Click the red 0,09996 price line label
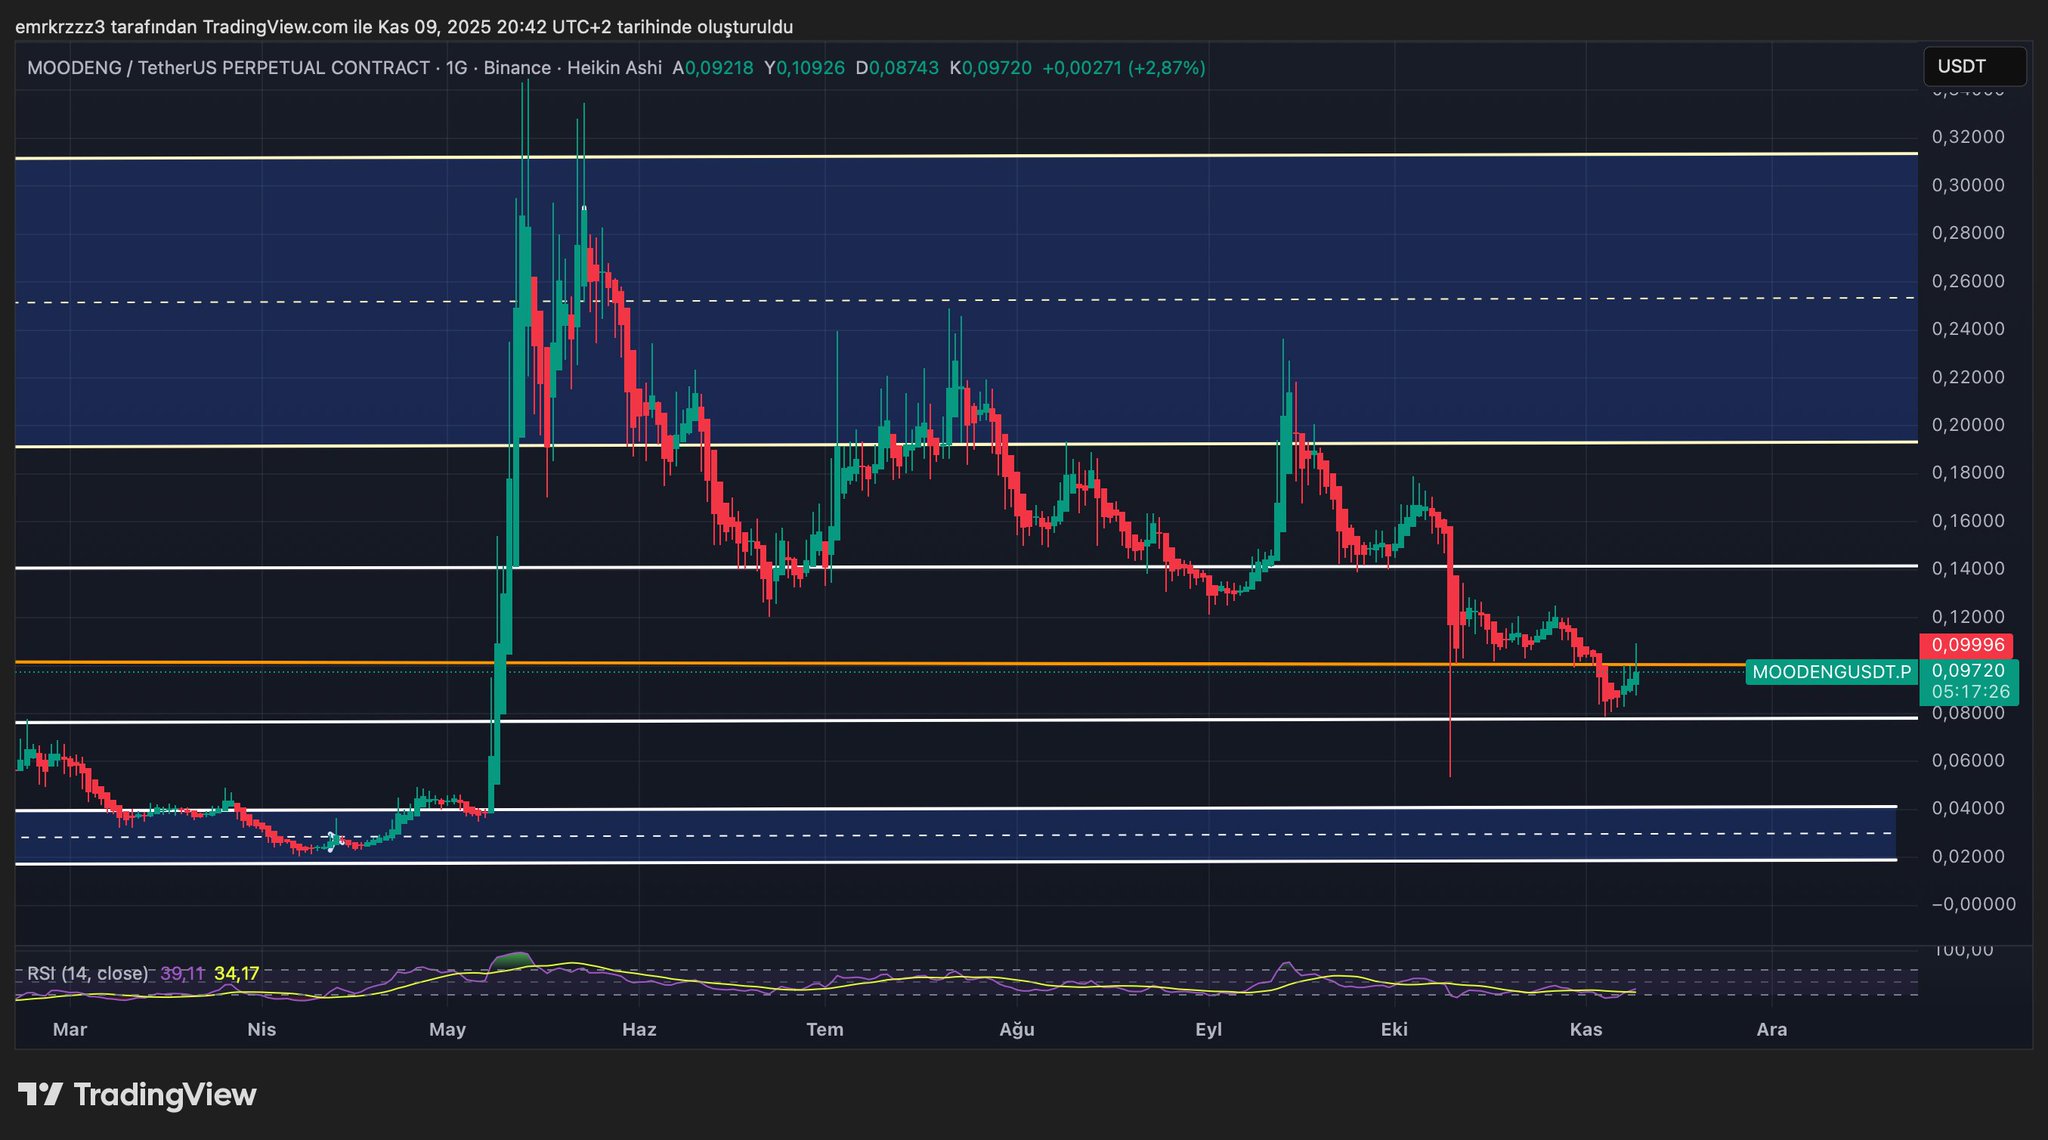This screenshot has width=2048, height=1140. coord(1967,645)
